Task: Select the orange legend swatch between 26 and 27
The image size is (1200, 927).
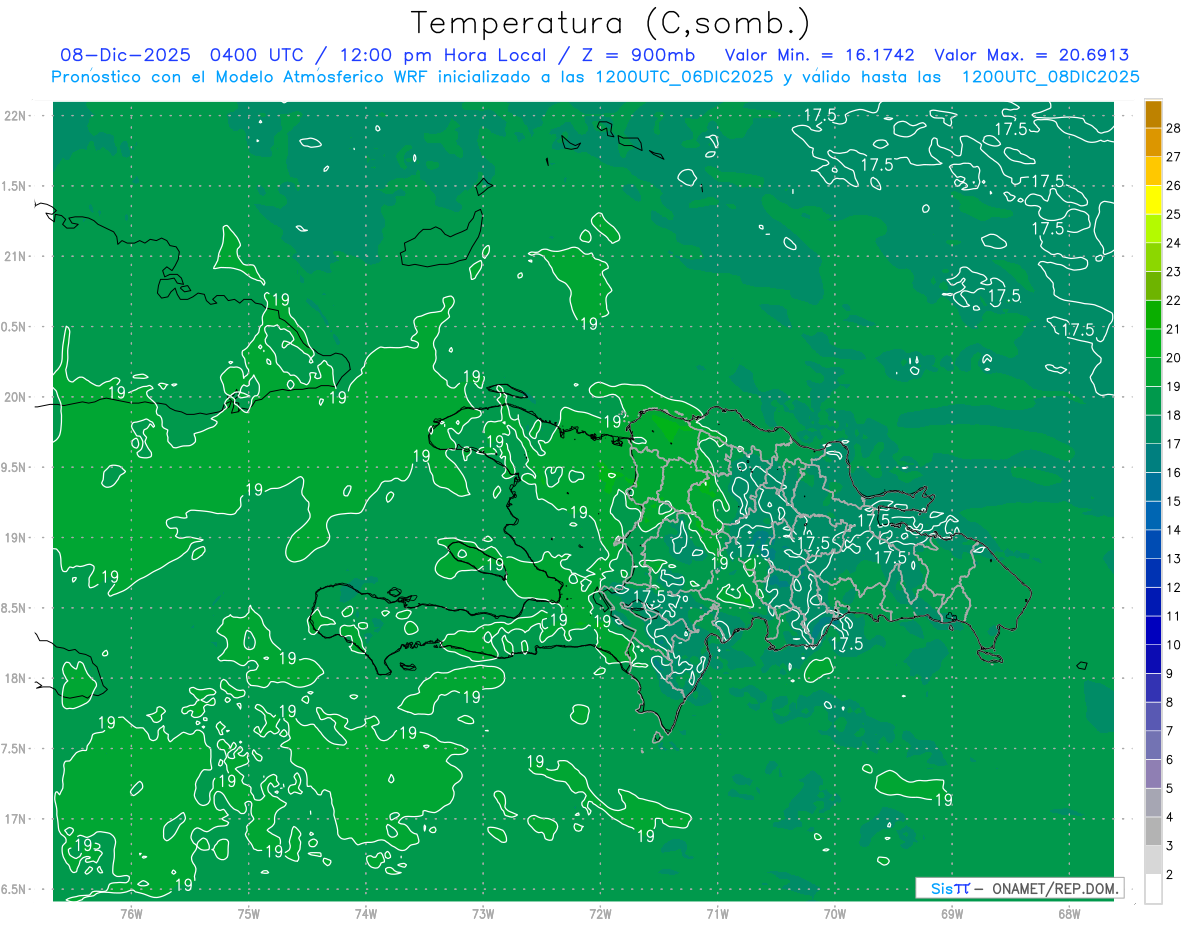Action: pos(1153,170)
